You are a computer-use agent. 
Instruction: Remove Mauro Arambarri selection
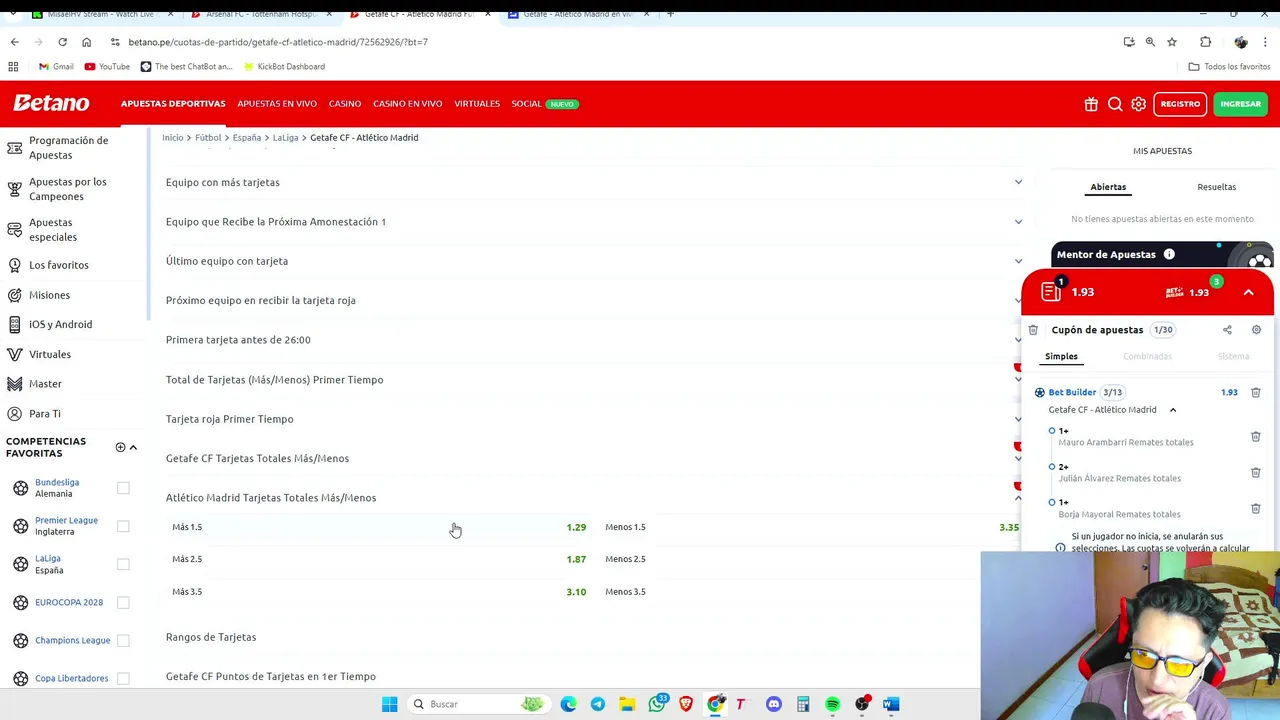1256,437
